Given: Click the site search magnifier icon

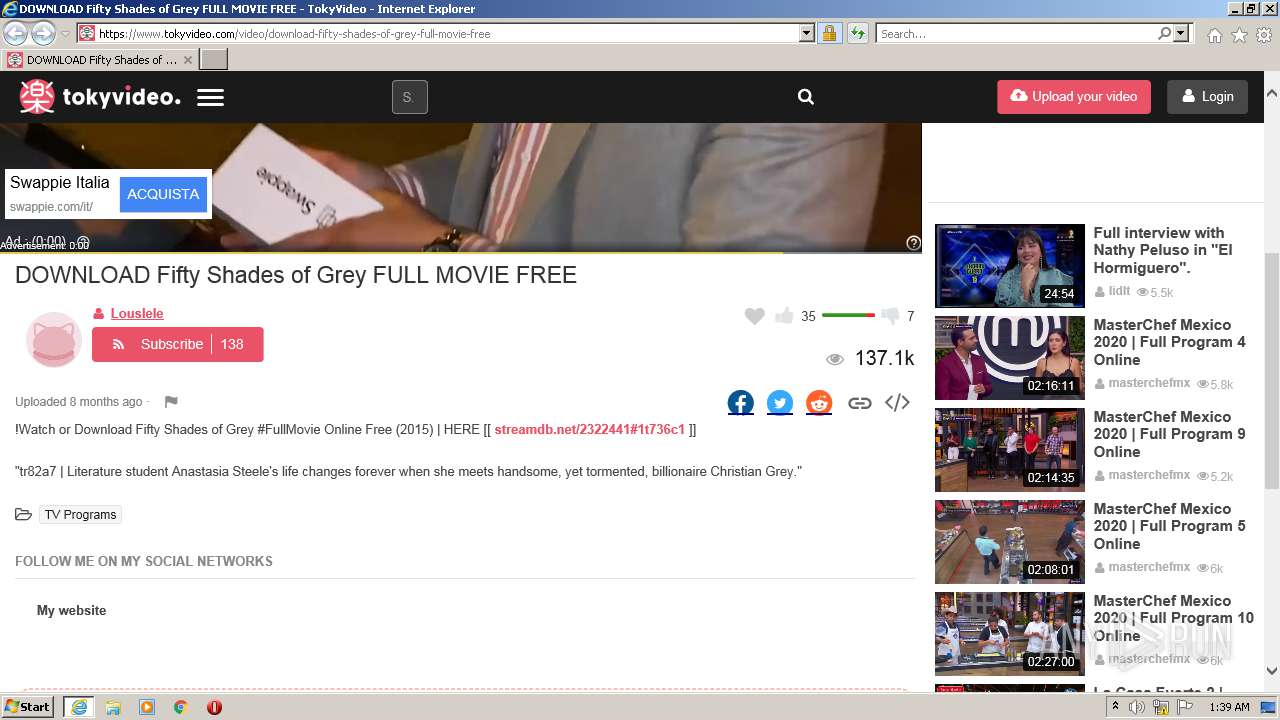Looking at the screenshot, I should [x=806, y=97].
